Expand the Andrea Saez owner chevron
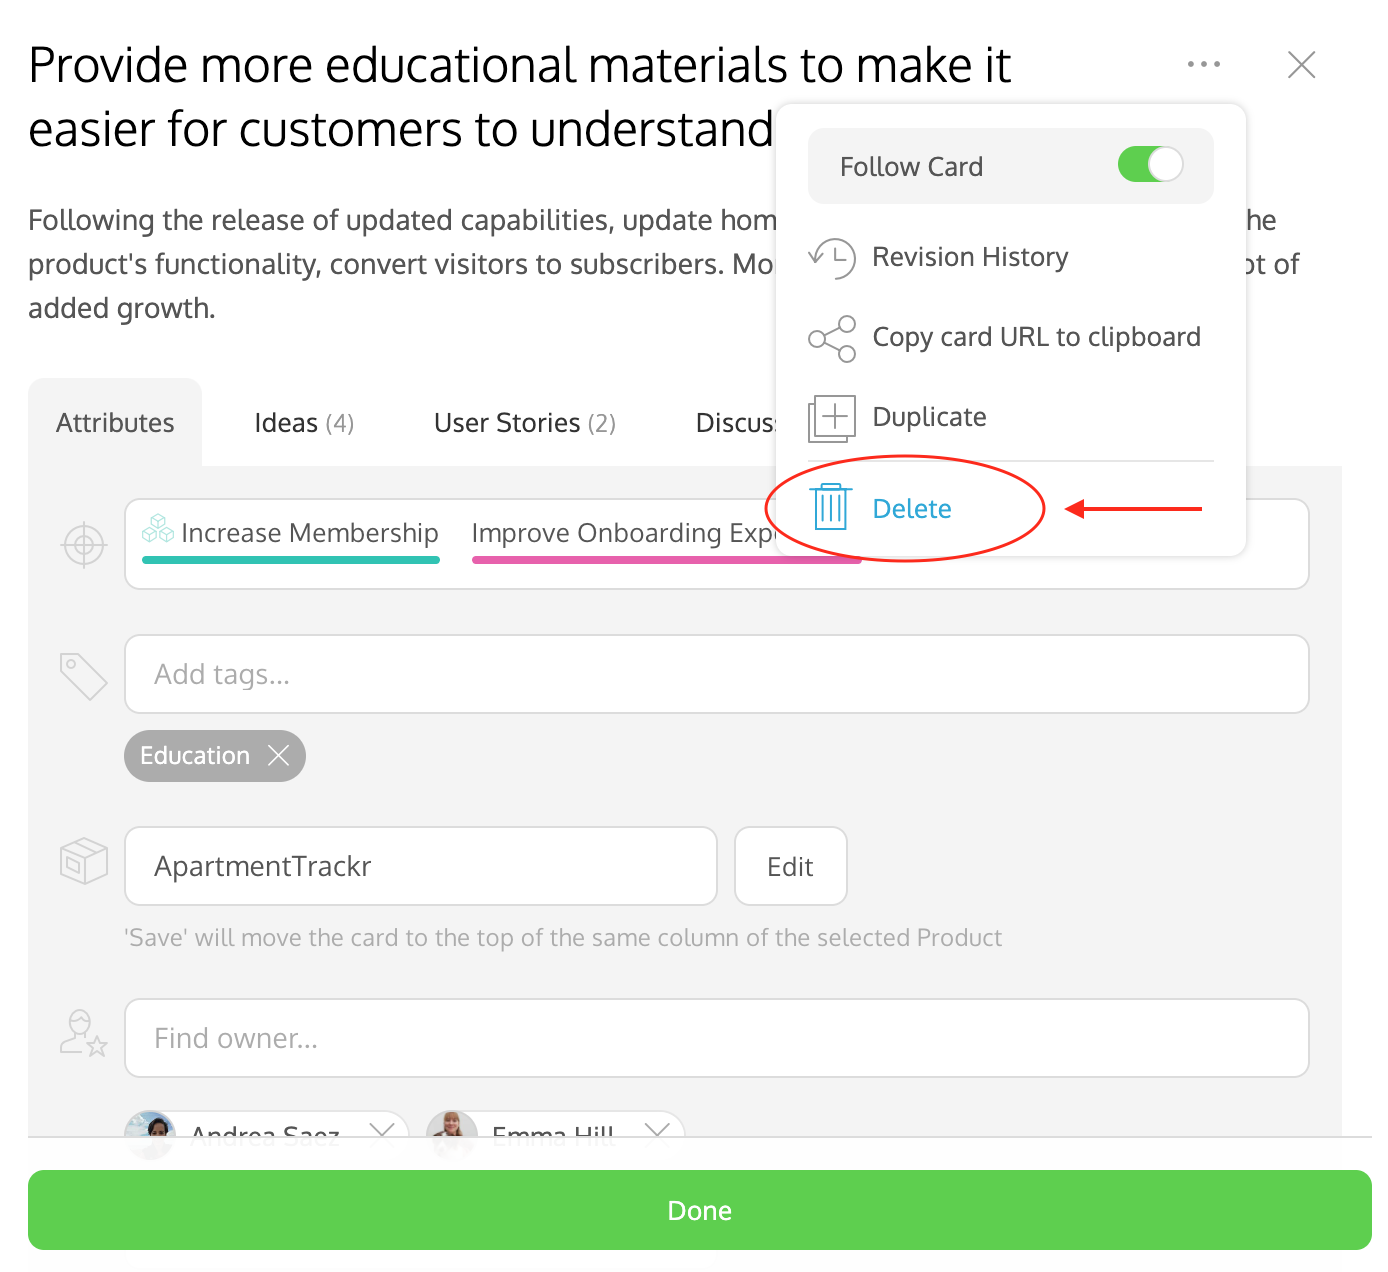Image resolution: width=1388 pixels, height=1272 pixels. click(x=381, y=1130)
